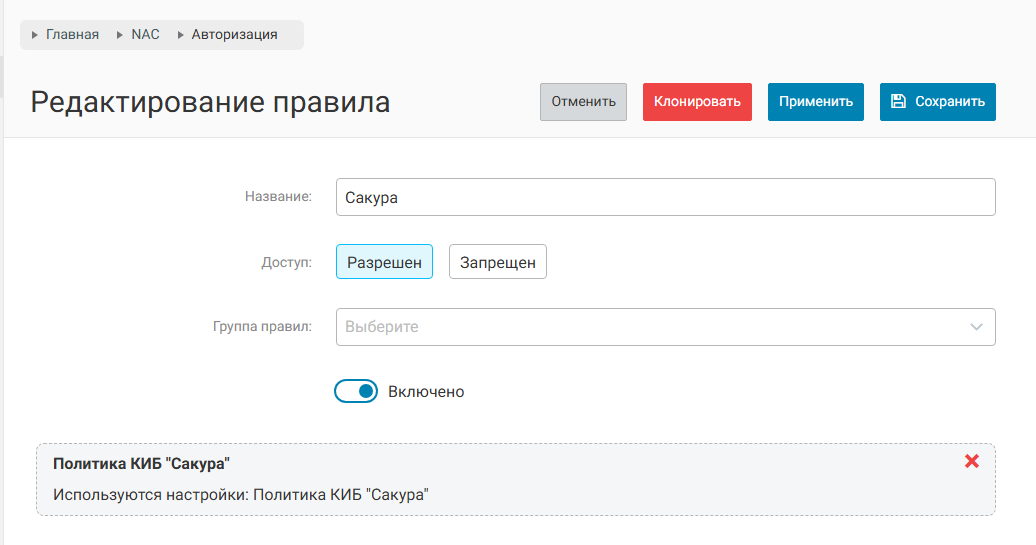The image size is (1036, 545).
Task: Remove the Политика КИБ "Сакура" block with red X
Action: [971, 461]
